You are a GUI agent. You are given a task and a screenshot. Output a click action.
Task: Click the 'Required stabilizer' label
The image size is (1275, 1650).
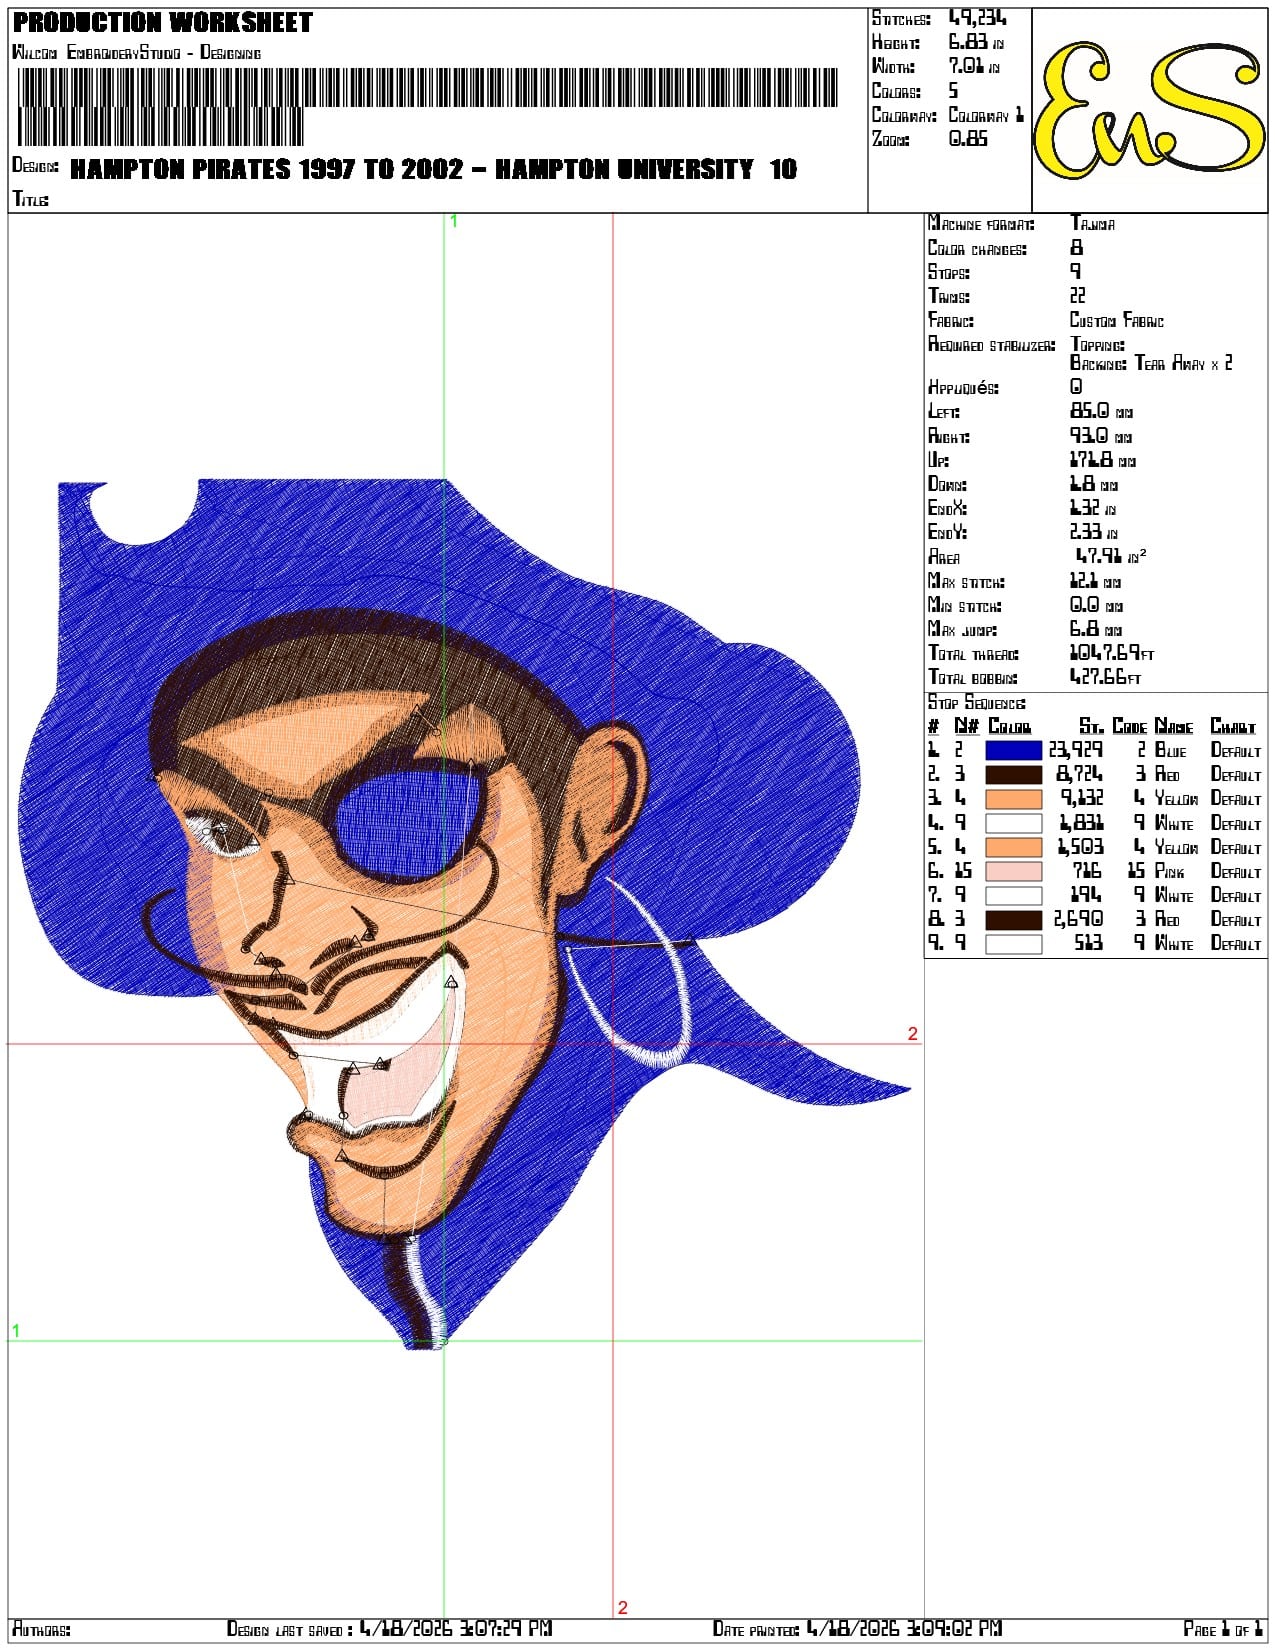pos(991,344)
